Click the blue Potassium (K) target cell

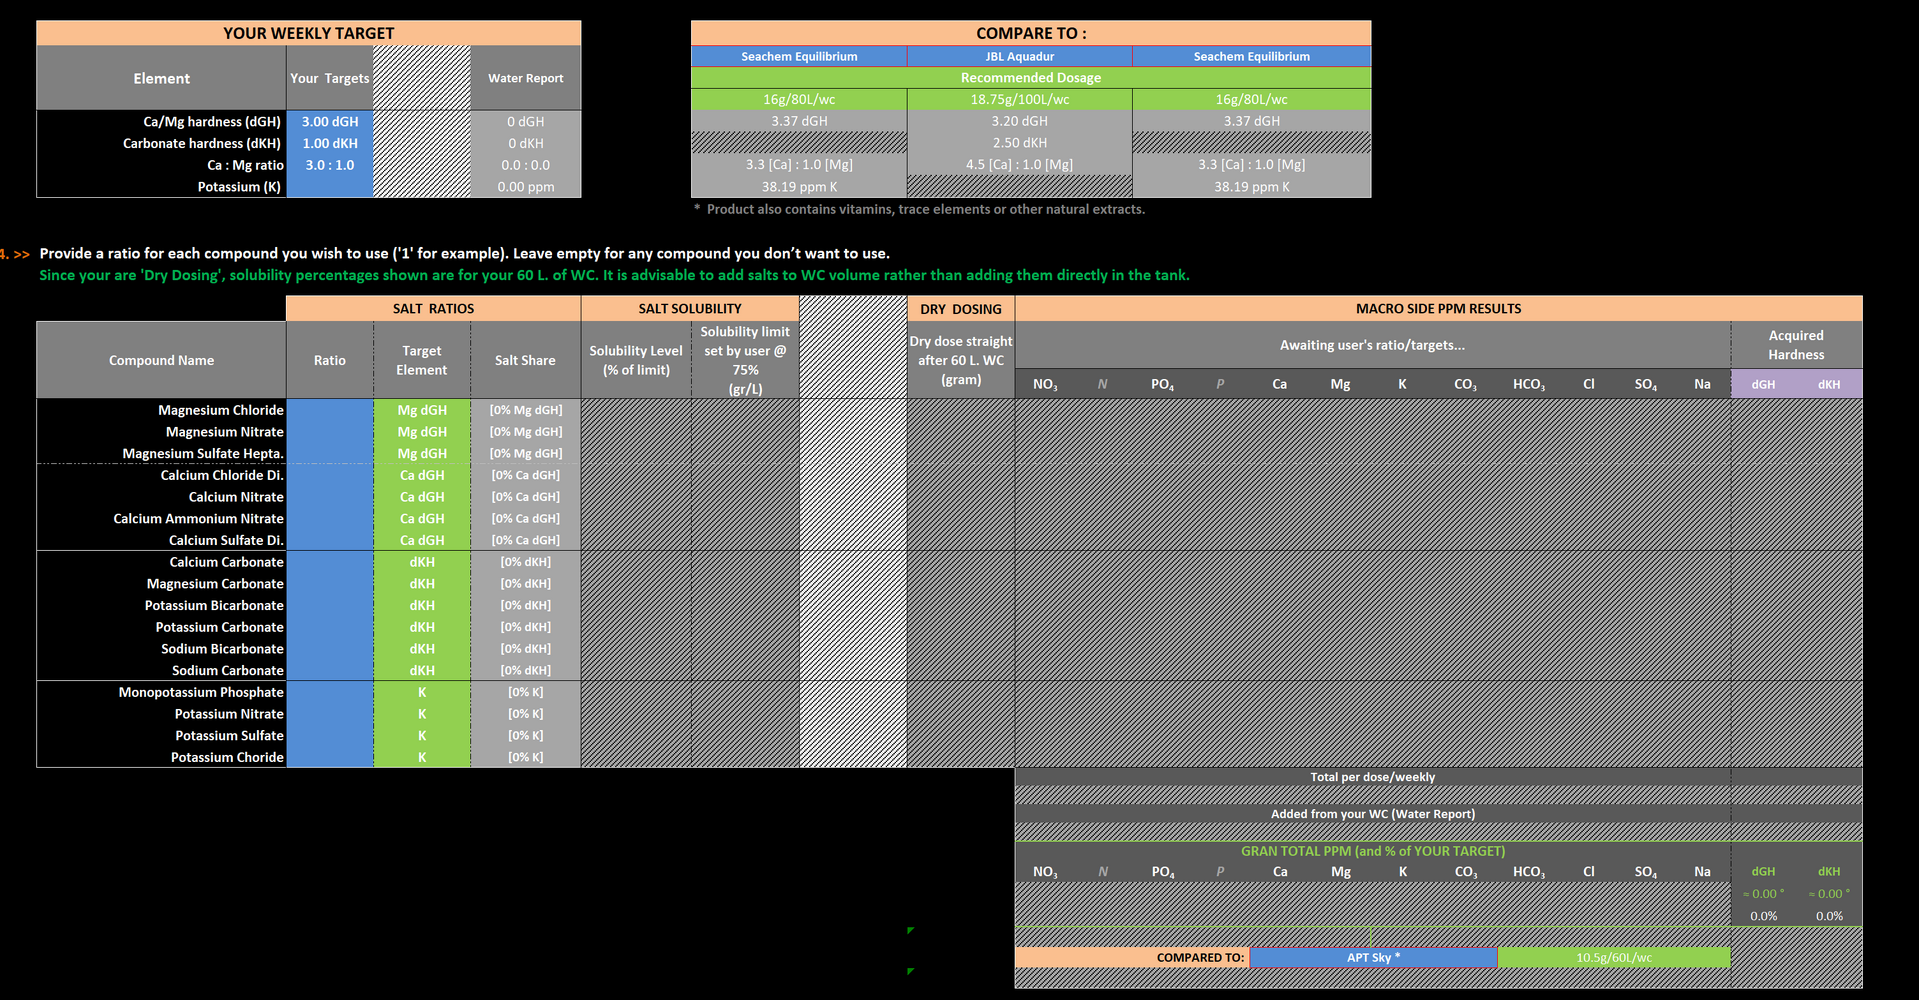330,187
